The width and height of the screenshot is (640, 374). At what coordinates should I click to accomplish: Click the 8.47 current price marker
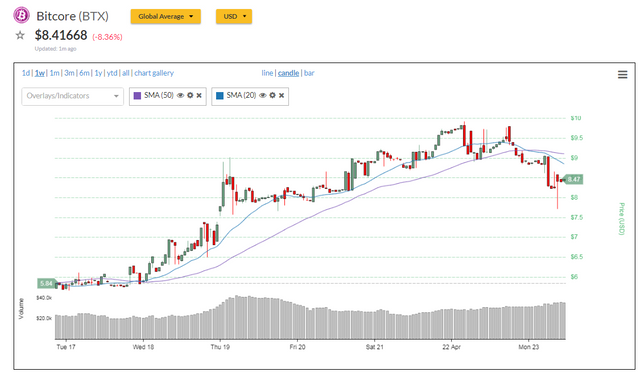(x=573, y=179)
